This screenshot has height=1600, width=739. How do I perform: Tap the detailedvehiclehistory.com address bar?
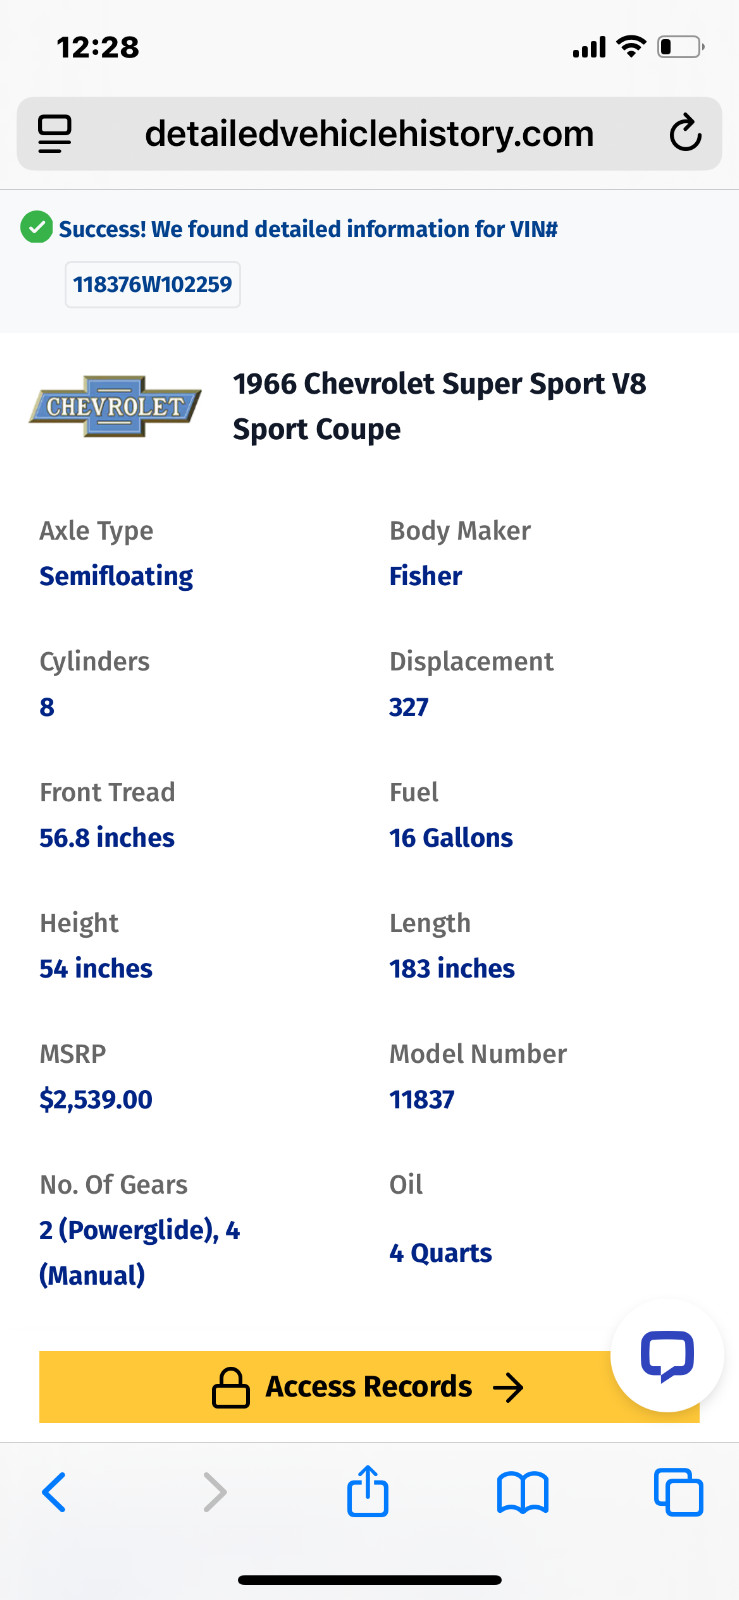click(x=369, y=134)
